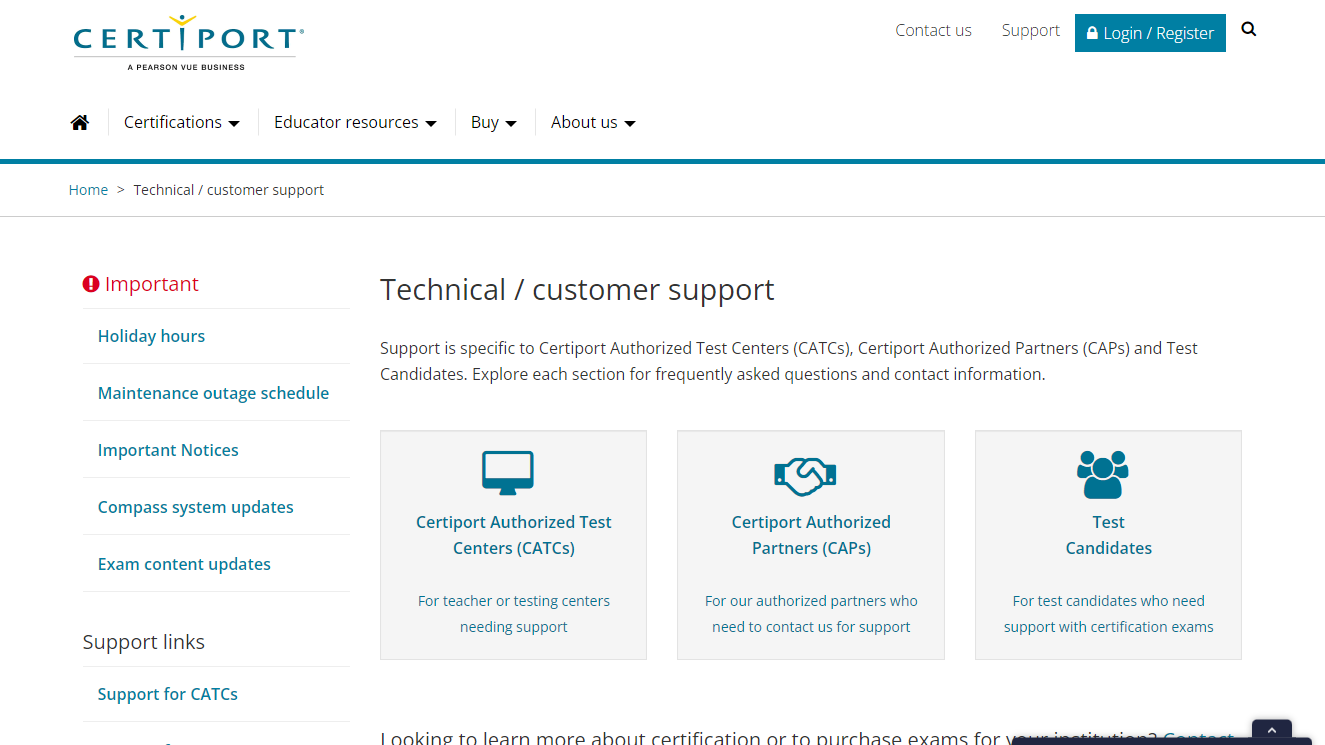Click 'For test candidates who need support' description
This screenshot has width=1325, height=745.
coord(1109,614)
